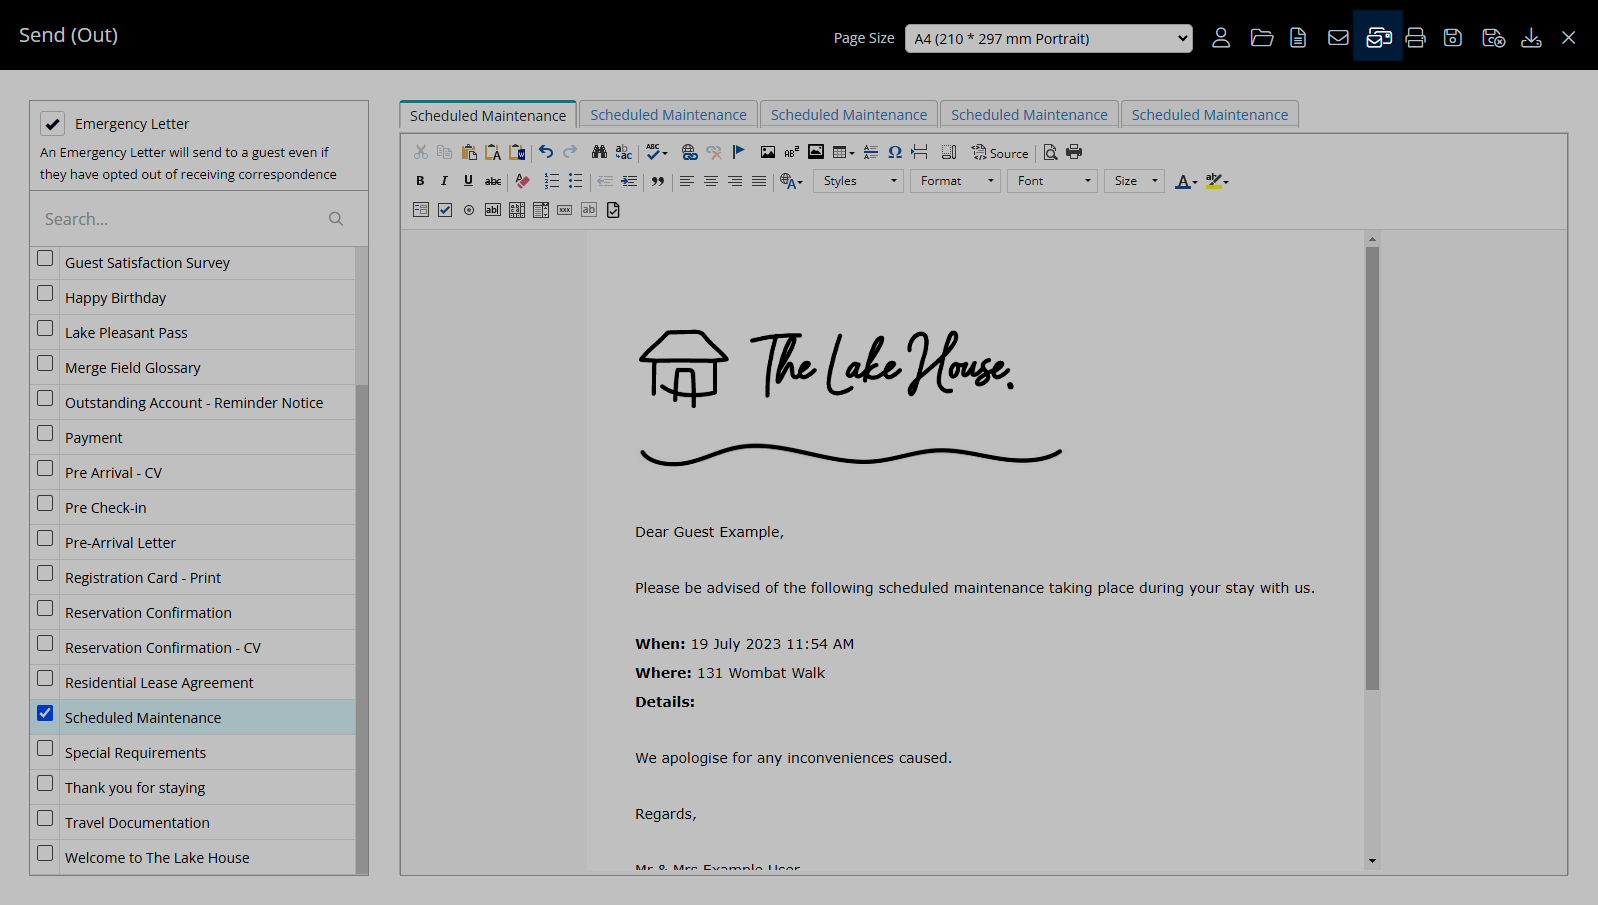Screen dimensions: 1598x905
Task: Switch to the last Scheduled Maintenance tab
Action: [x=1209, y=115]
